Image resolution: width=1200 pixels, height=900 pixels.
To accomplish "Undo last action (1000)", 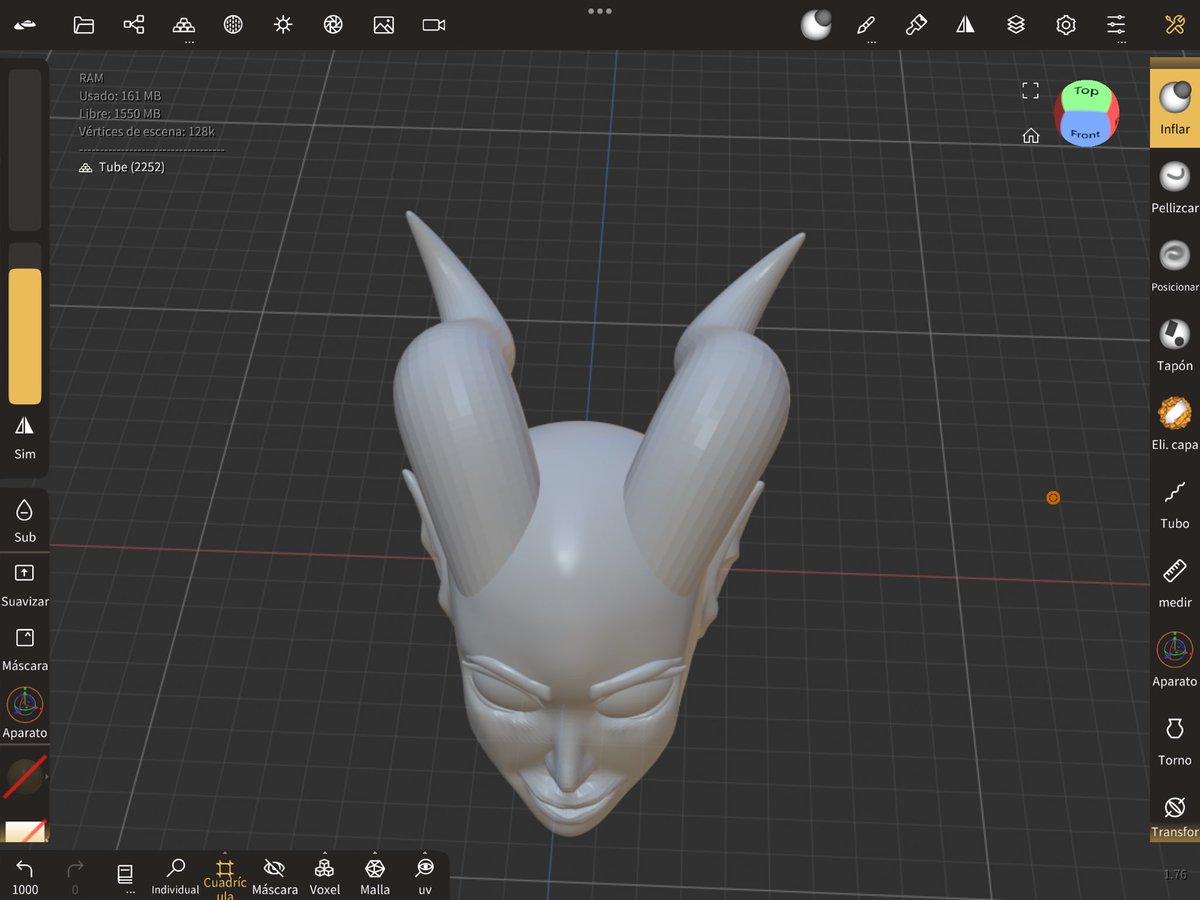I will pos(25,877).
